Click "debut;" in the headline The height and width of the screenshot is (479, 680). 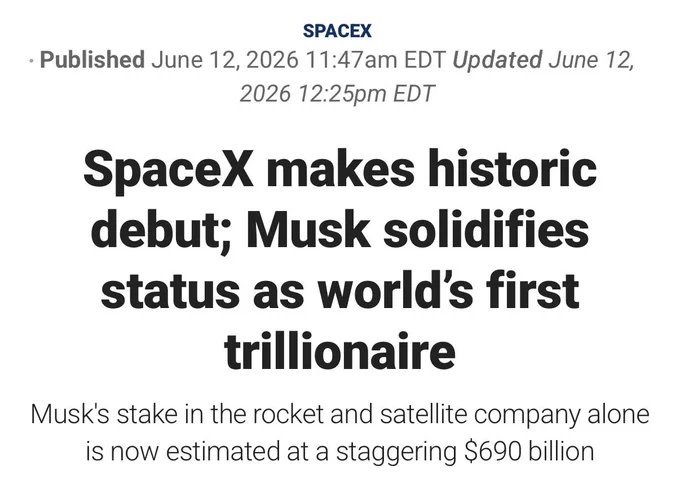(163, 231)
